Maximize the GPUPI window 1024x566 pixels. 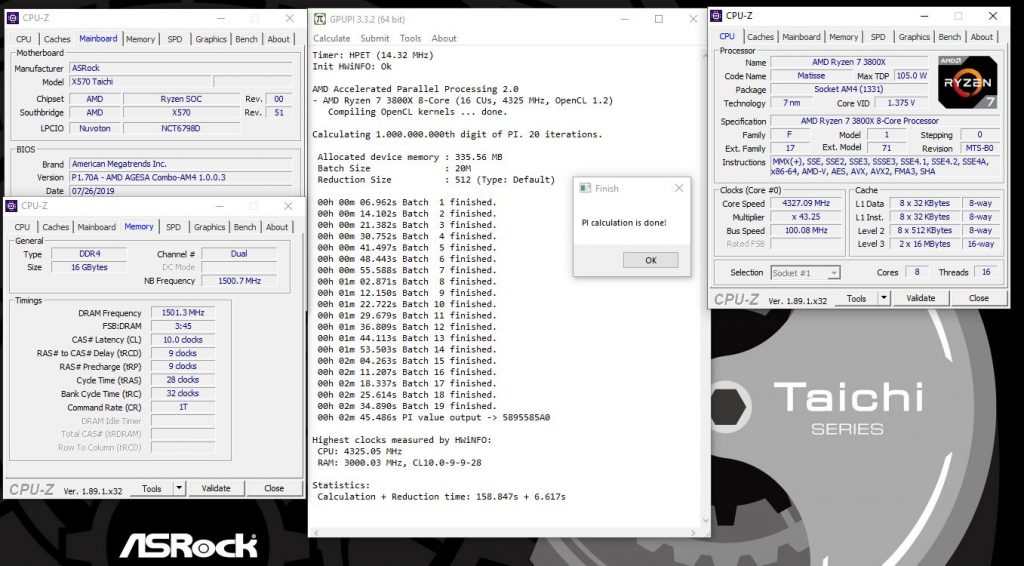click(x=659, y=19)
